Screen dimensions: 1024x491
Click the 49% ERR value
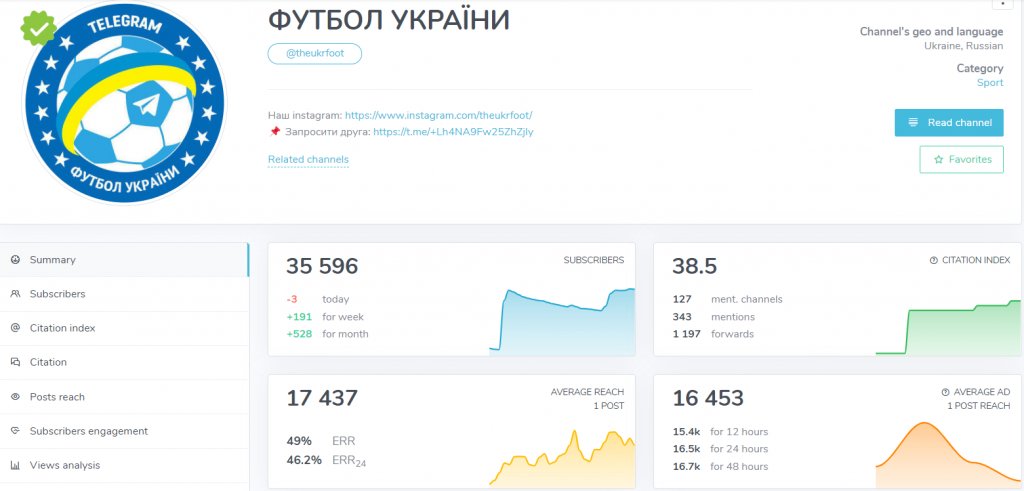click(298, 441)
